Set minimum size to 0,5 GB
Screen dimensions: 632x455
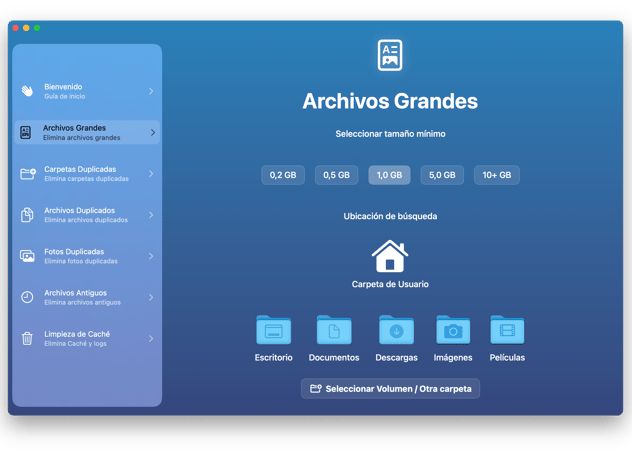click(337, 175)
